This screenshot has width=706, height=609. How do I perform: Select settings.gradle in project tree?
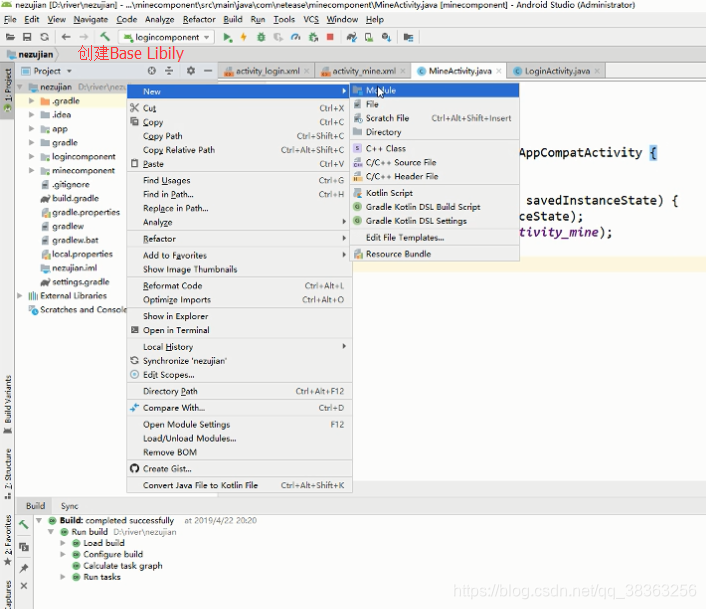[81, 282]
